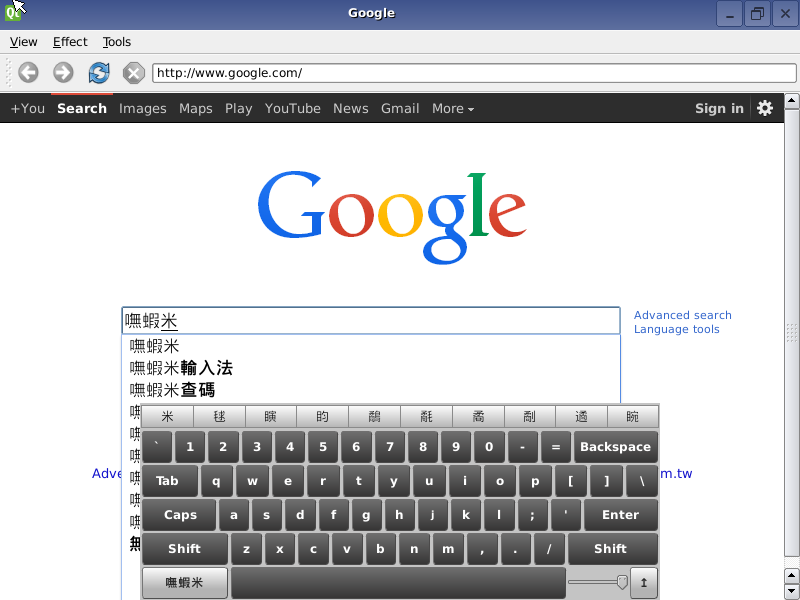Image resolution: width=800 pixels, height=600 pixels.
Task: Tap the backslash key
Action: click(x=642, y=481)
